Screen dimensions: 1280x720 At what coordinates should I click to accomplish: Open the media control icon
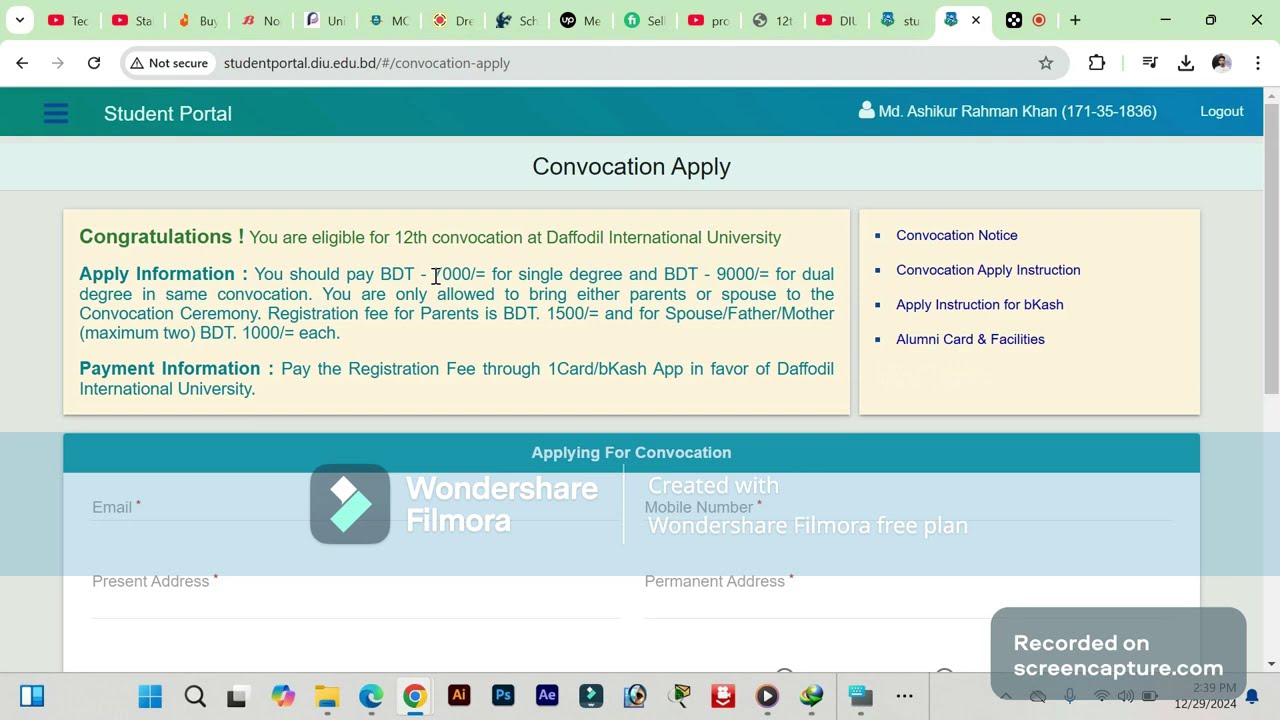pos(1150,63)
